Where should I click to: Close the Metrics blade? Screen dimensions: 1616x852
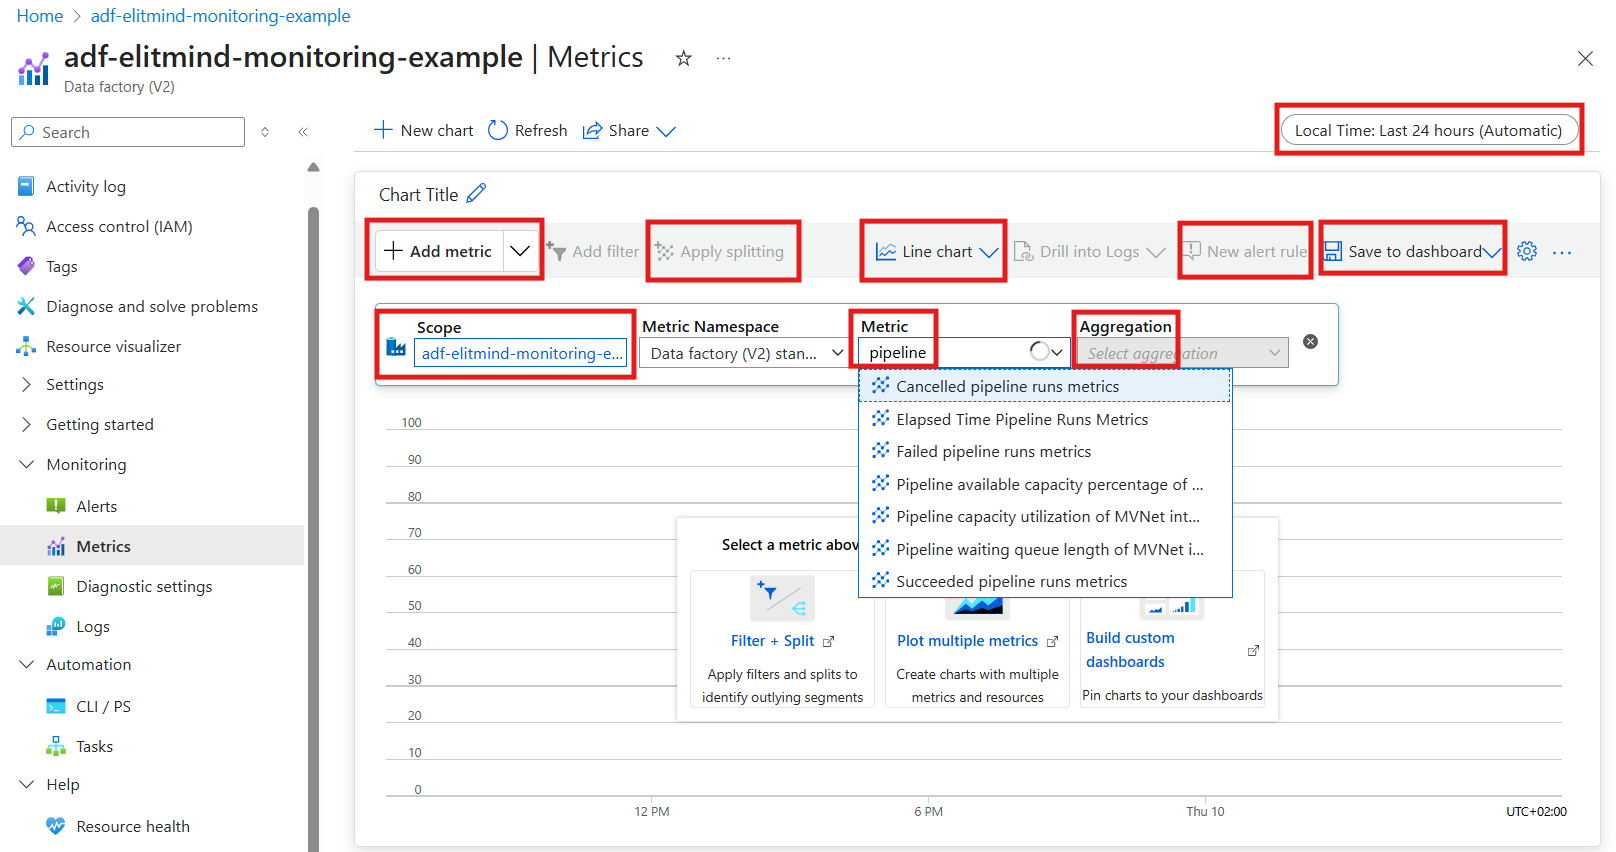coord(1585,59)
